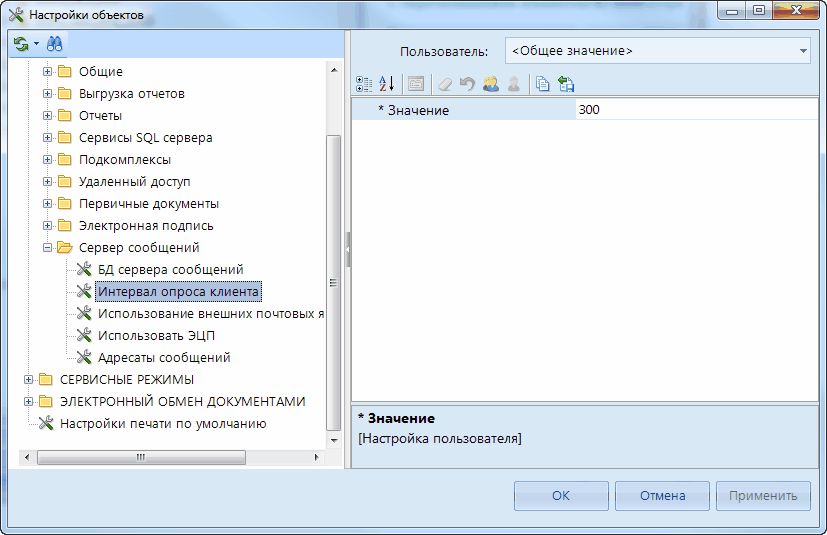This screenshot has width=827, height=535.
Task: Select БД сервера сообщений setting
Action: pyautogui.click(x=170, y=270)
